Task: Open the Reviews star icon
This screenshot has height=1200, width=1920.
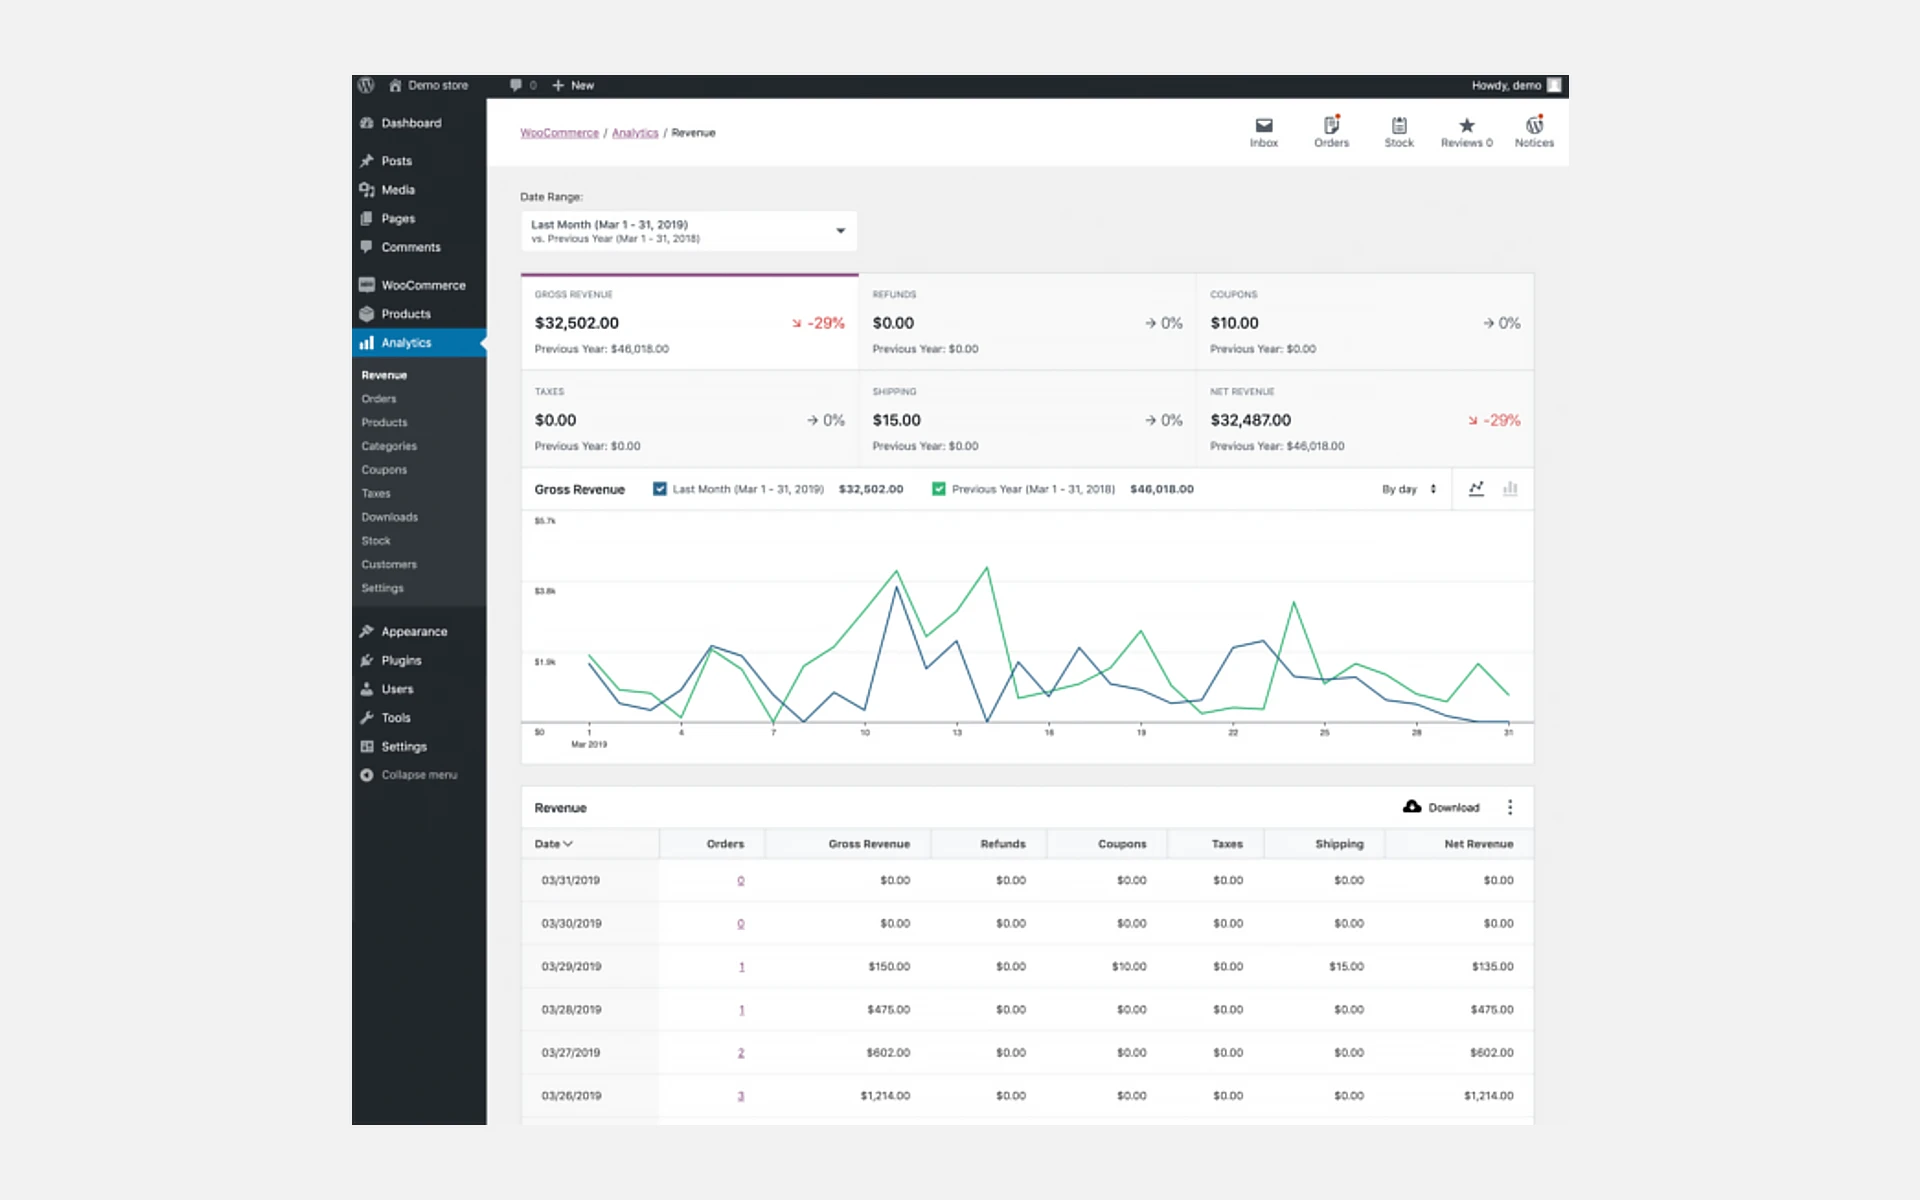Action: 1466,132
